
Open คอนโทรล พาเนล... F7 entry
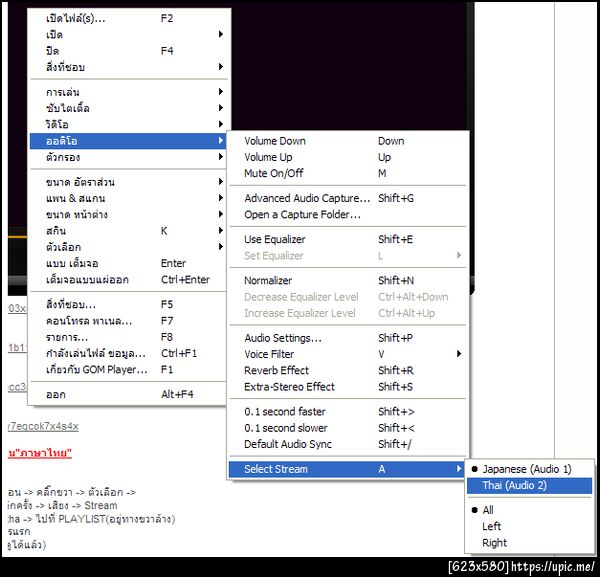(x=128, y=321)
